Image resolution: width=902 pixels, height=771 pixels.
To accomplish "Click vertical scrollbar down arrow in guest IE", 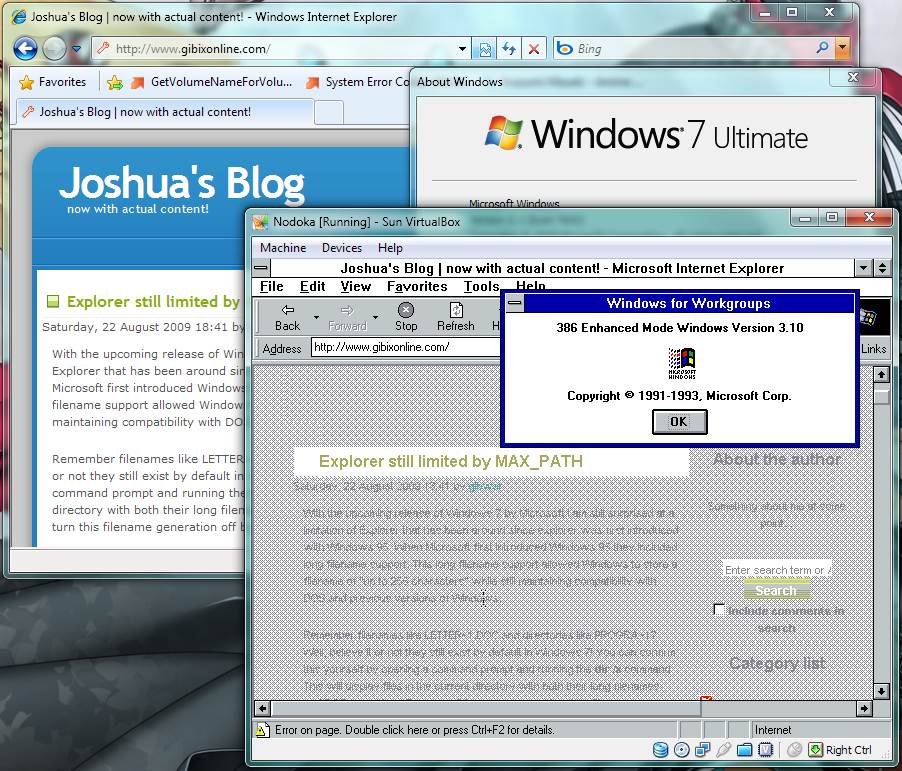I will click(x=881, y=690).
